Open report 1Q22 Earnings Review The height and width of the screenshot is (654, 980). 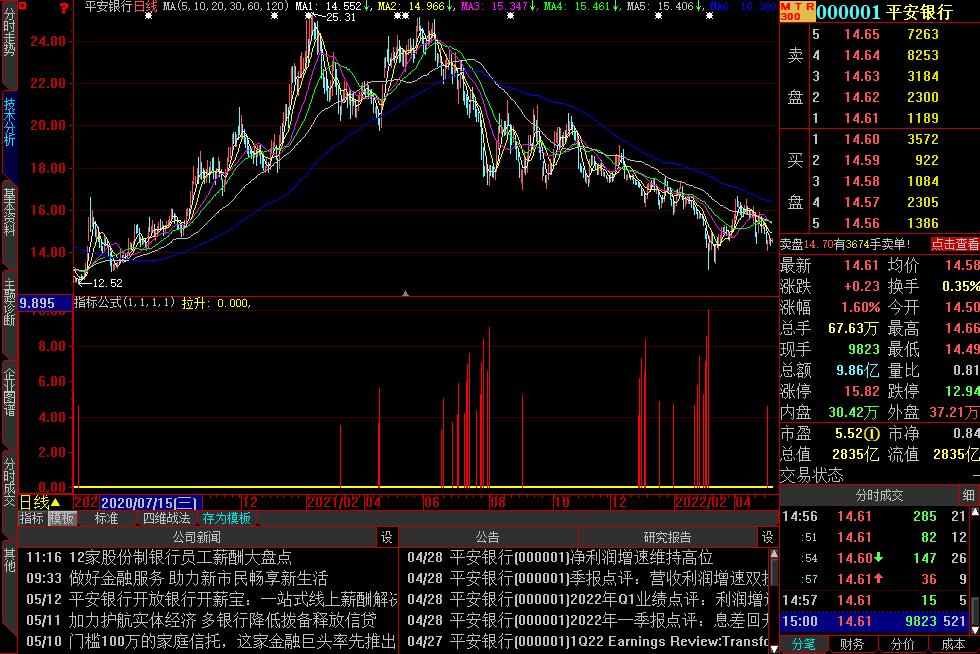(x=609, y=641)
